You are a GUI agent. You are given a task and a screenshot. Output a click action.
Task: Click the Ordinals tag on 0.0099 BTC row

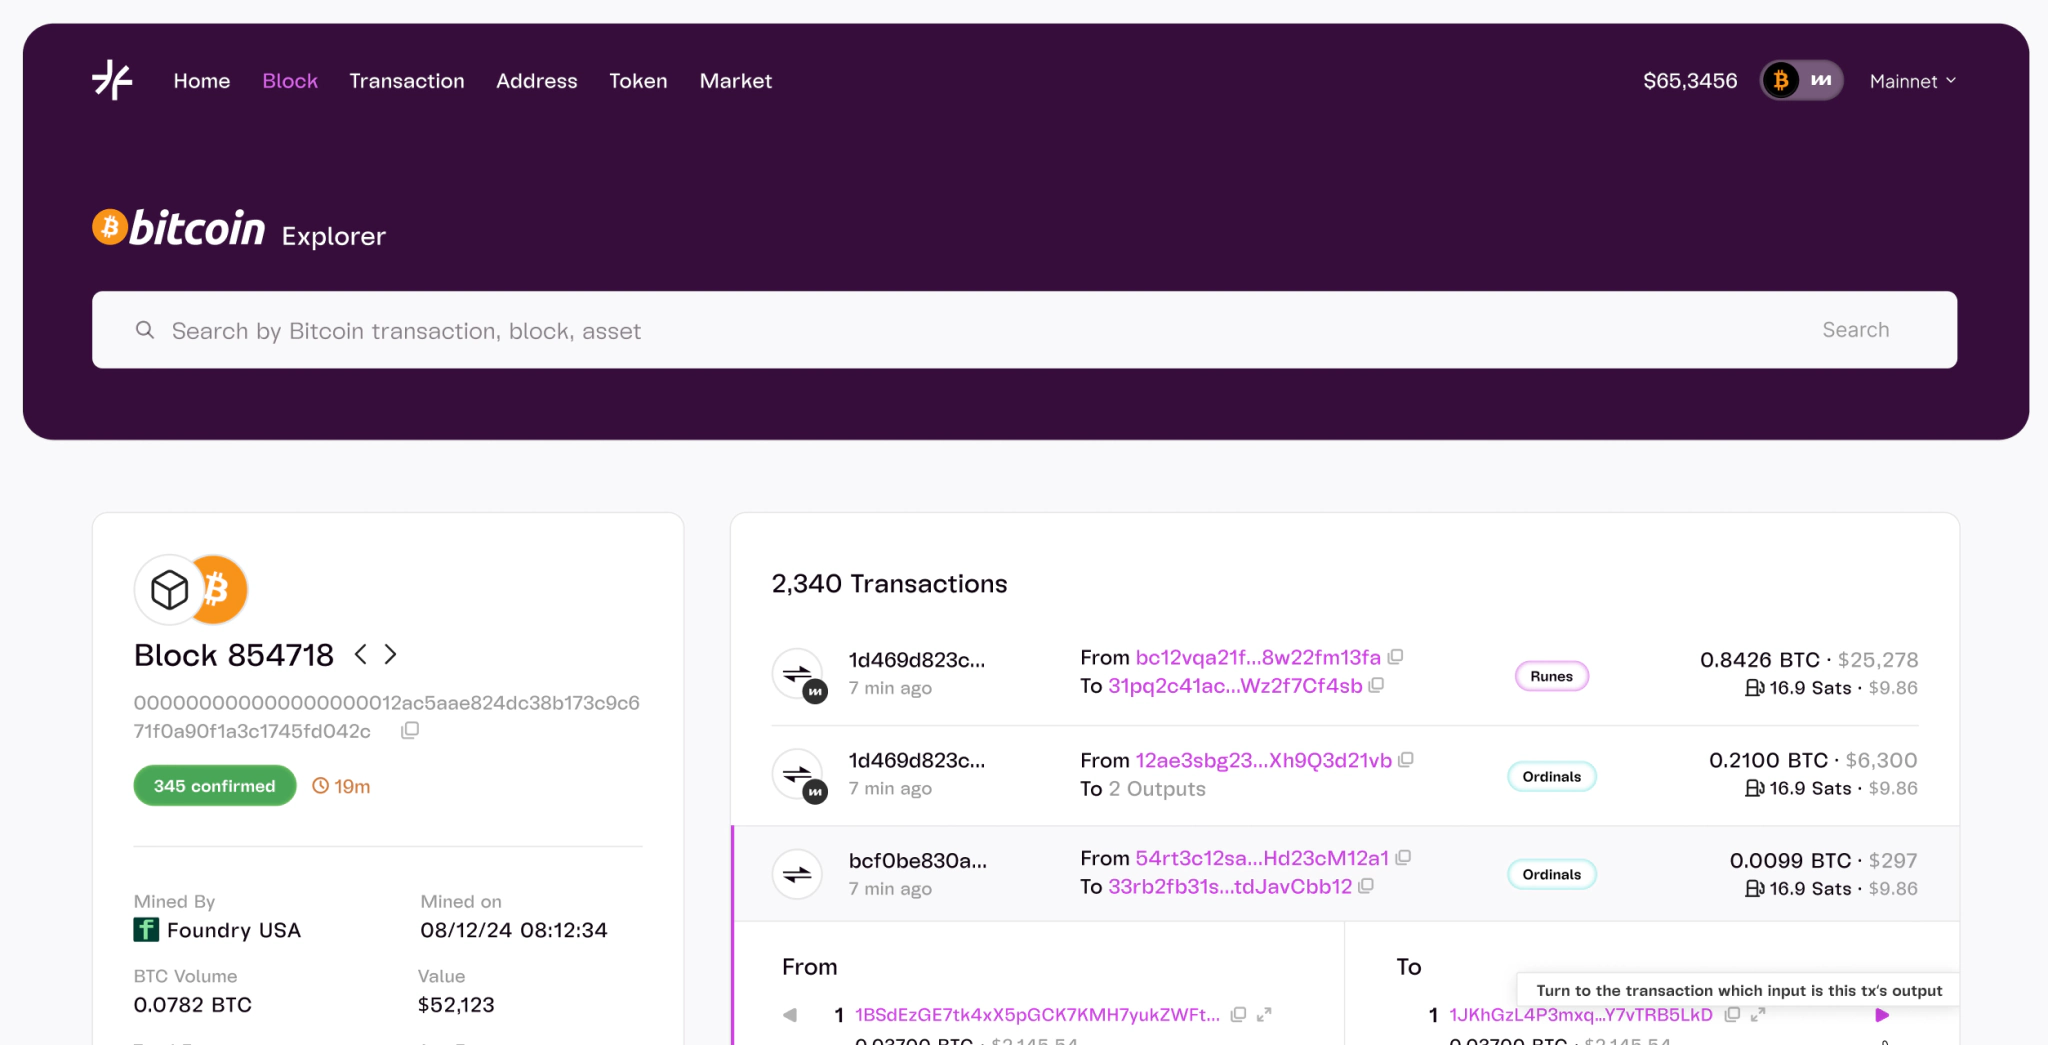point(1552,875)
